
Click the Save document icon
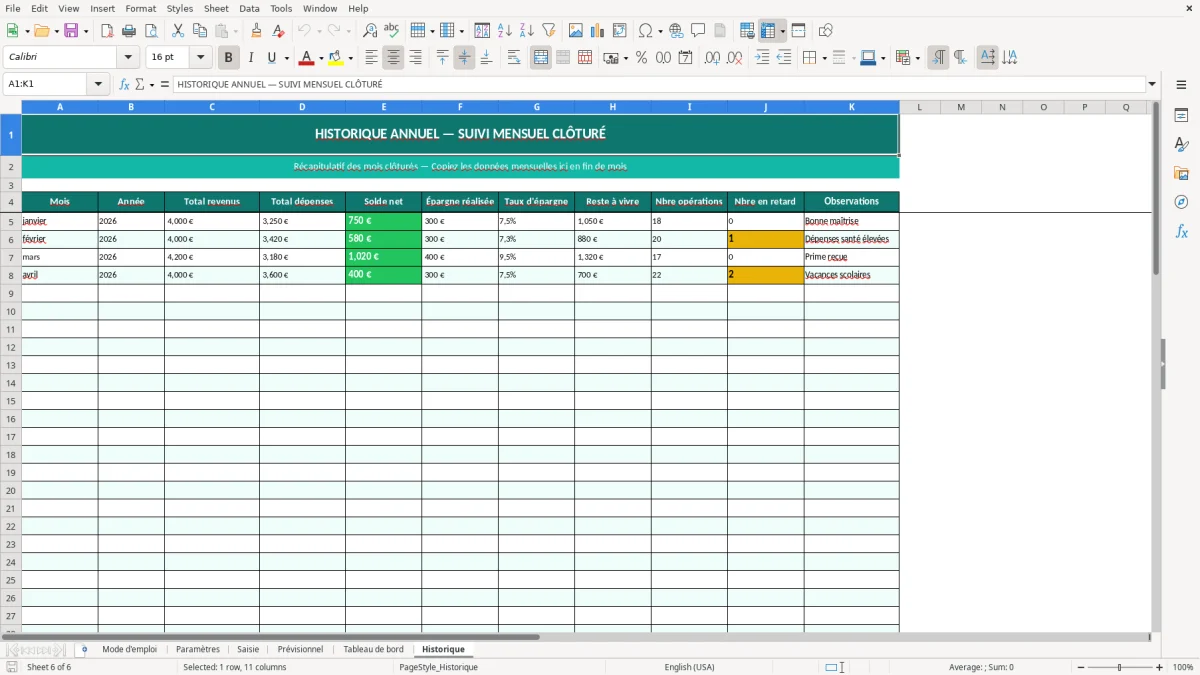click(71, 31)
